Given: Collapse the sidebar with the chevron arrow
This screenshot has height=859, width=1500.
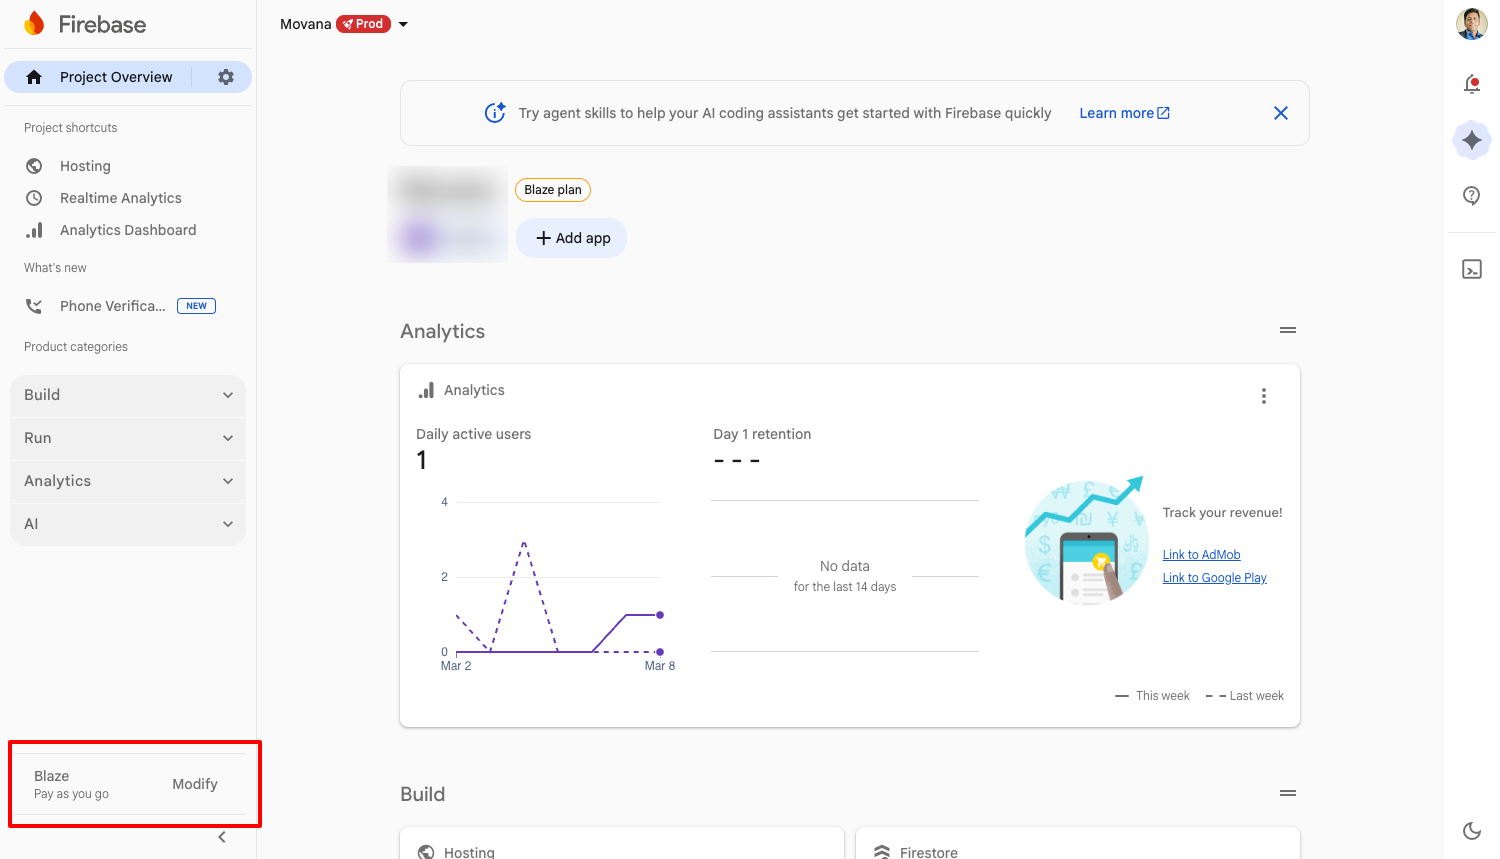Looking at the screenshot, I should click(x=222, y=837).
